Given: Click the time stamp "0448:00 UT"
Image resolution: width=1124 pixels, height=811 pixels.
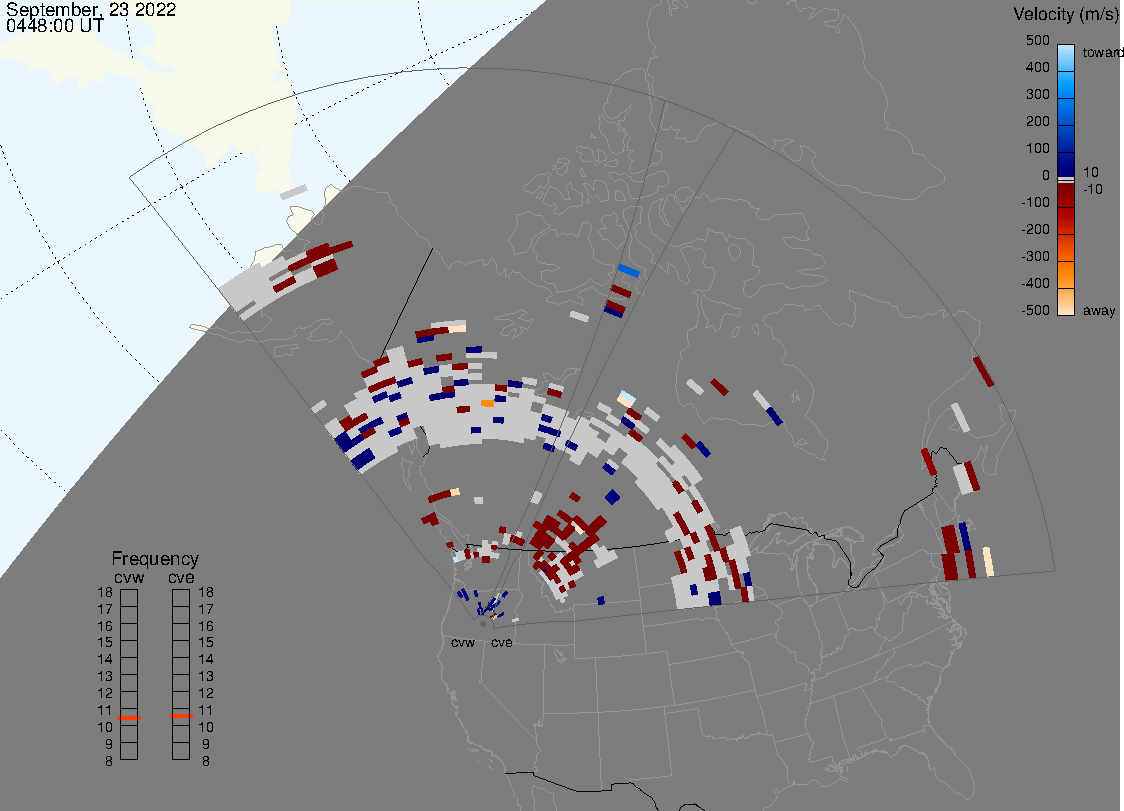Looking at the screenshot, I should [x=54, y=26].
